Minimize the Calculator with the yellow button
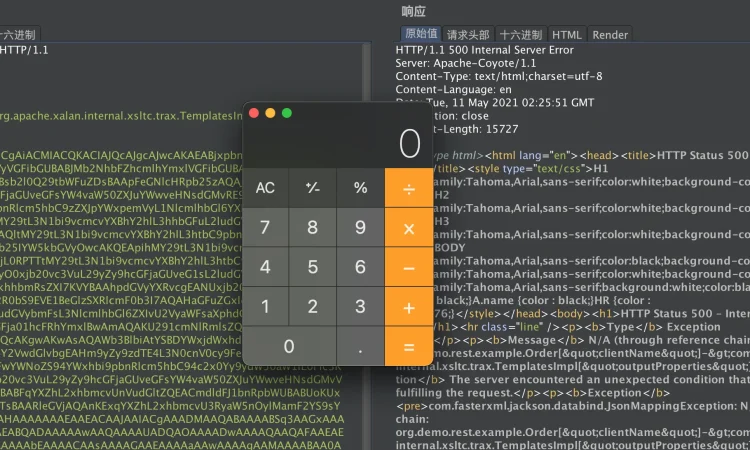This screenshot has height=450, width=750. [x=270, y=113]
